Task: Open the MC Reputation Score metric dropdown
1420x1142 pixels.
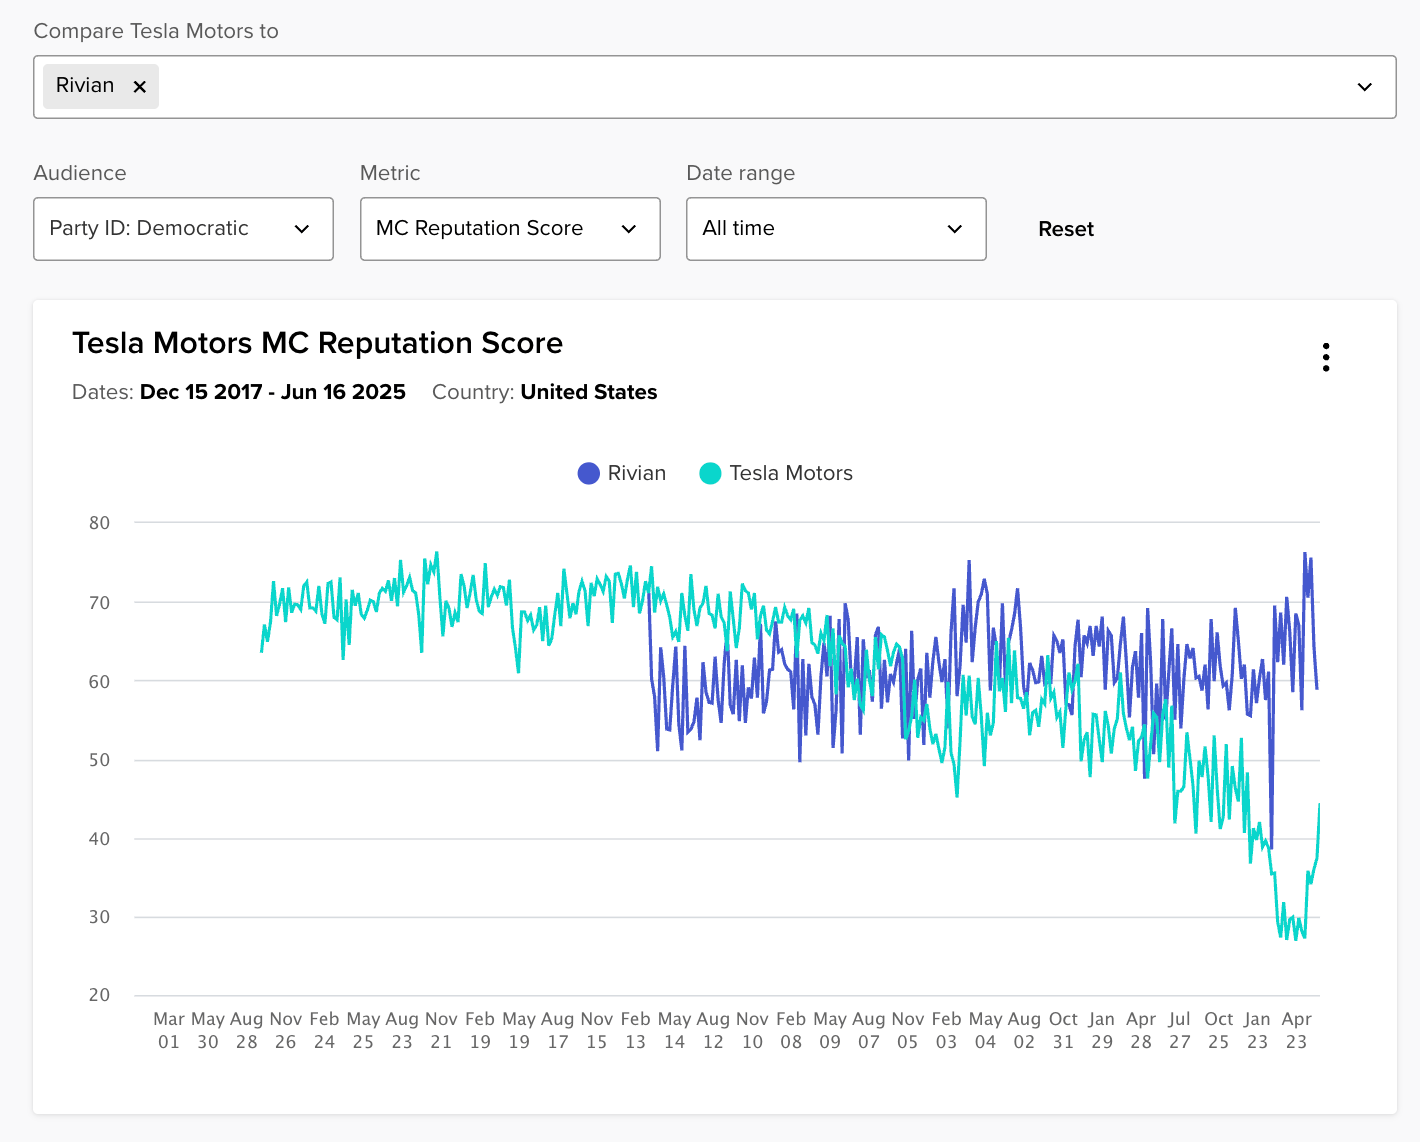Action: [510, 229]
